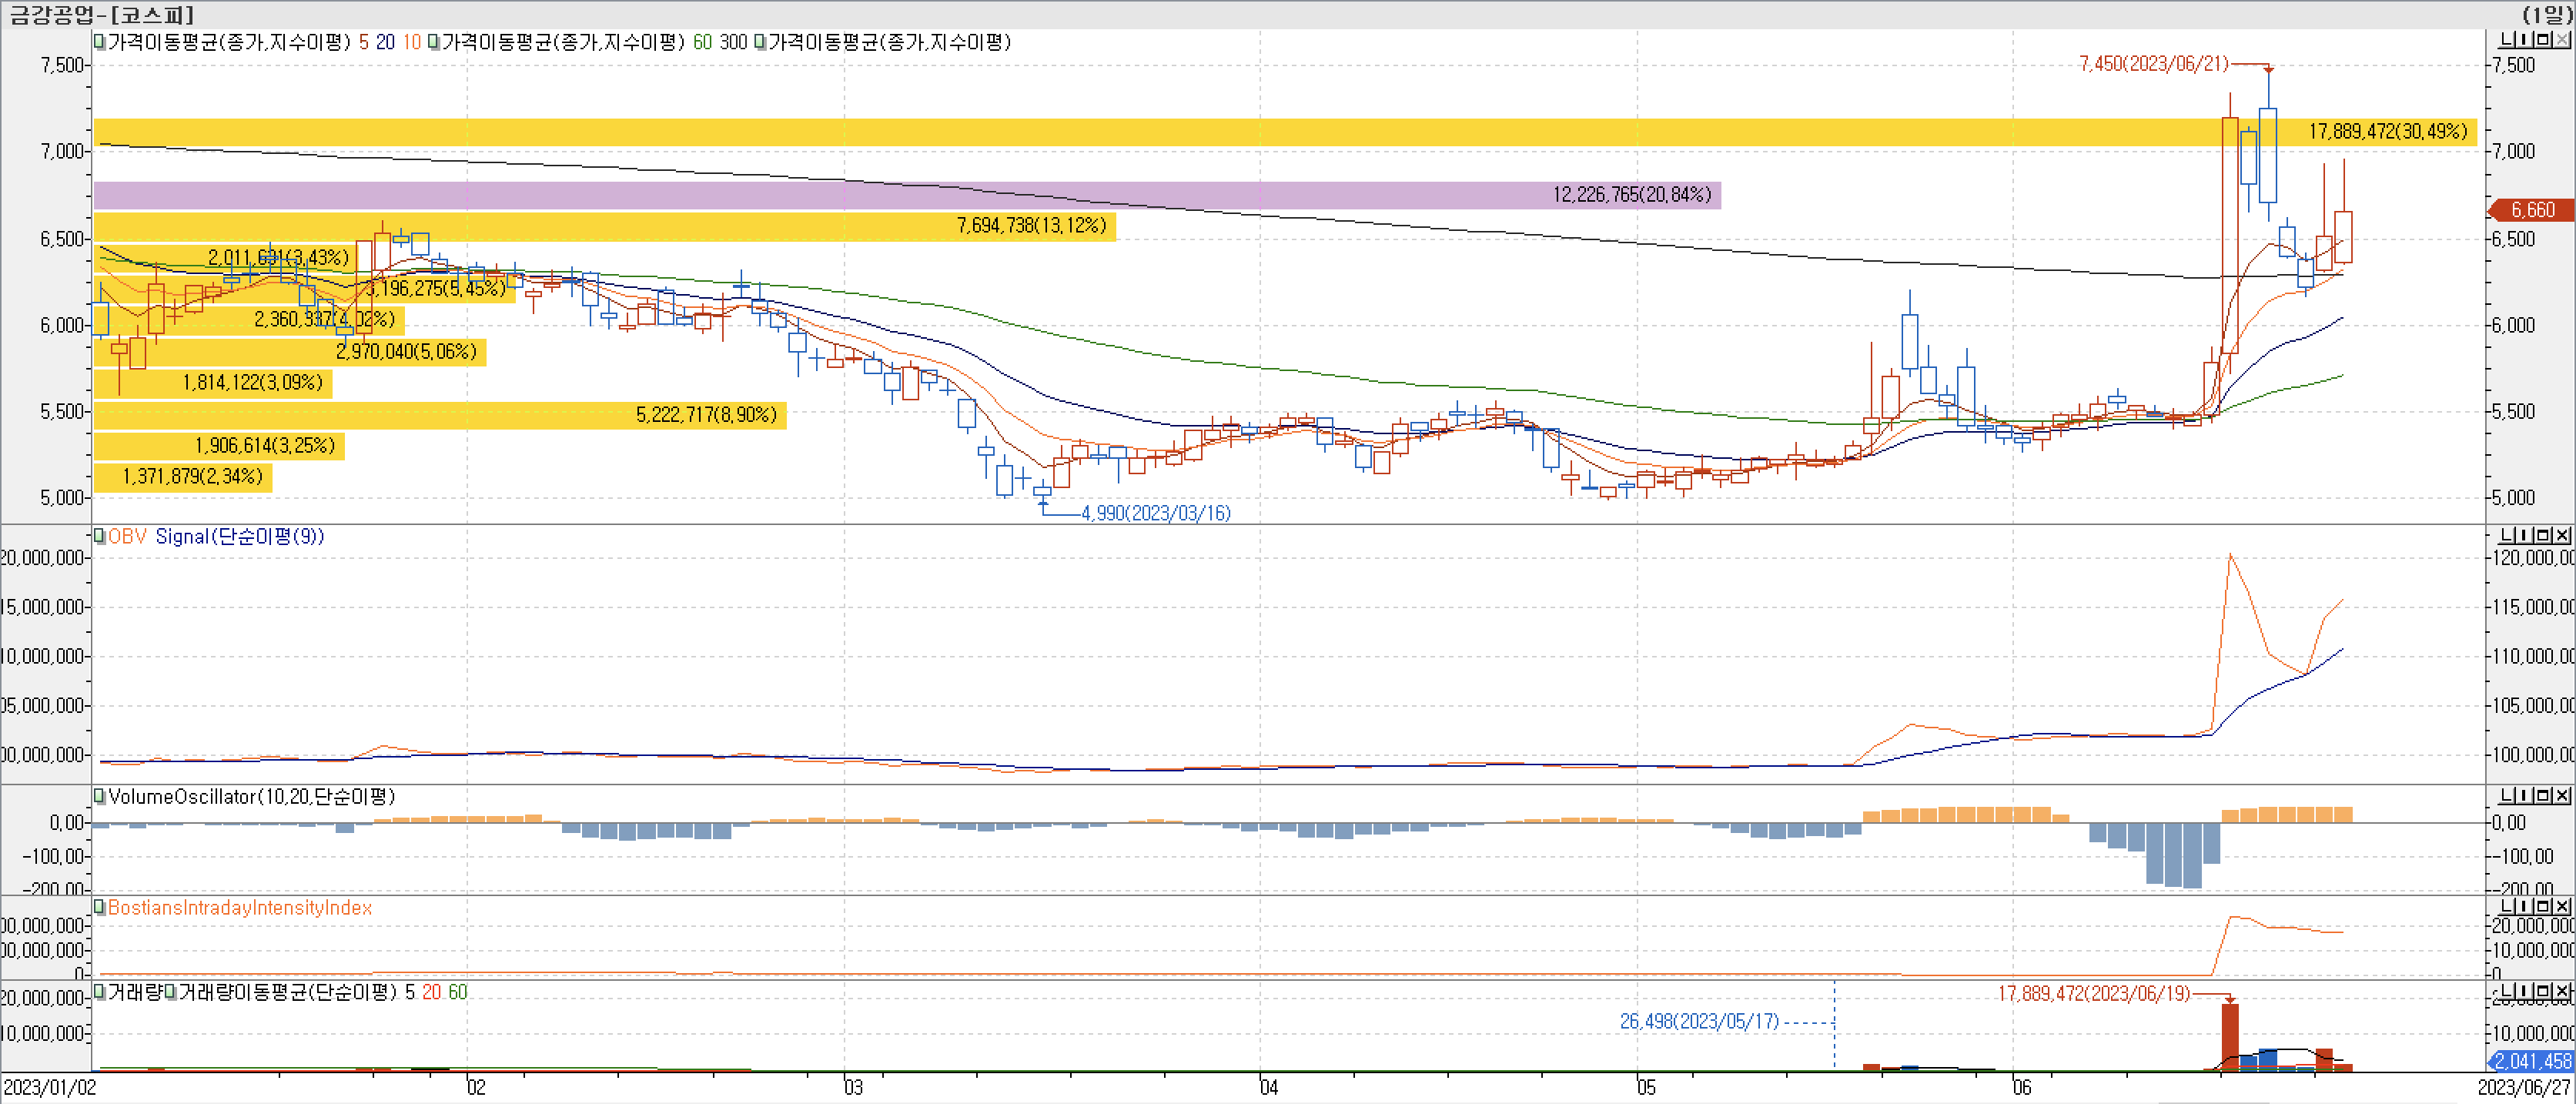Image resolution: width=2576 pixels, height=1104 pixels.
Task: Maximize the BostiansIntradayIntensityIndex pane
Action: pyautogui.click(x=2544, y=907)
